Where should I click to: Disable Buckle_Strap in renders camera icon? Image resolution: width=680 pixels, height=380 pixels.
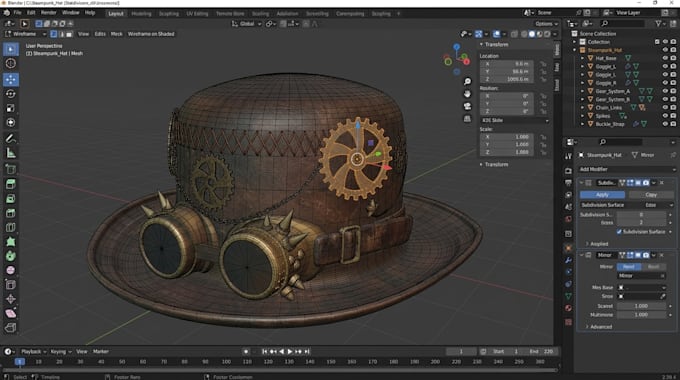(673, 124)
